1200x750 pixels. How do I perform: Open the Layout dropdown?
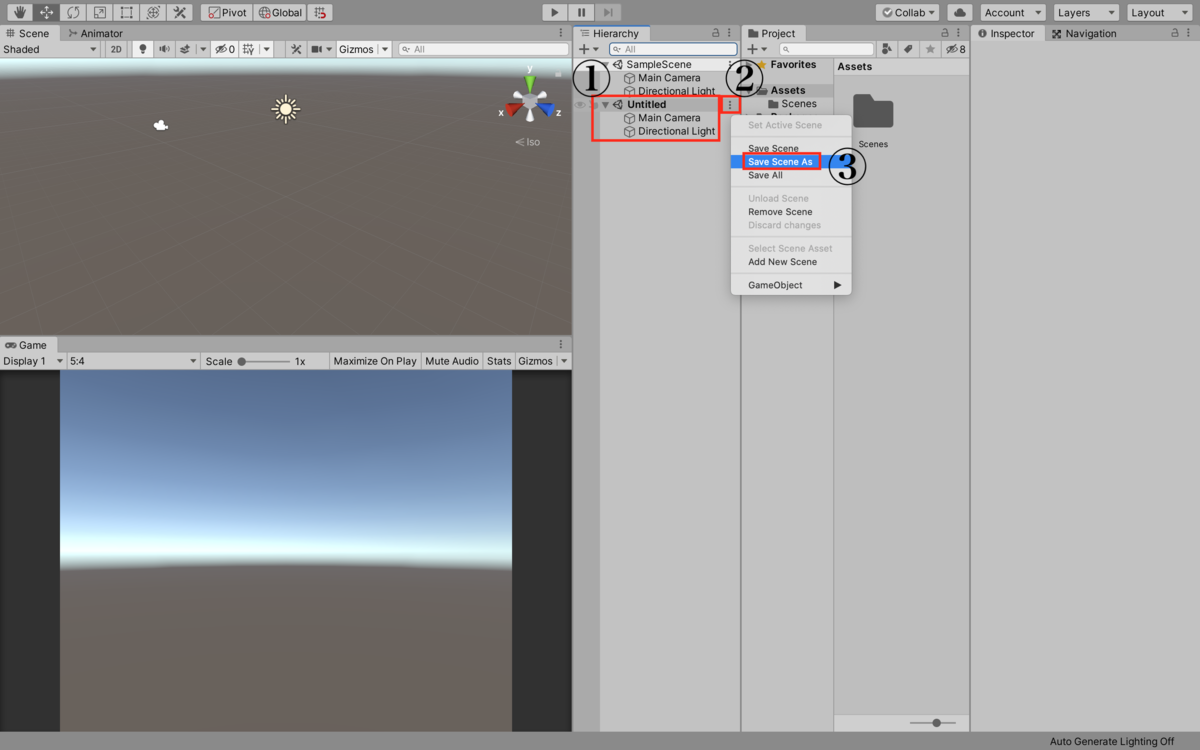tap(1158, 13)
